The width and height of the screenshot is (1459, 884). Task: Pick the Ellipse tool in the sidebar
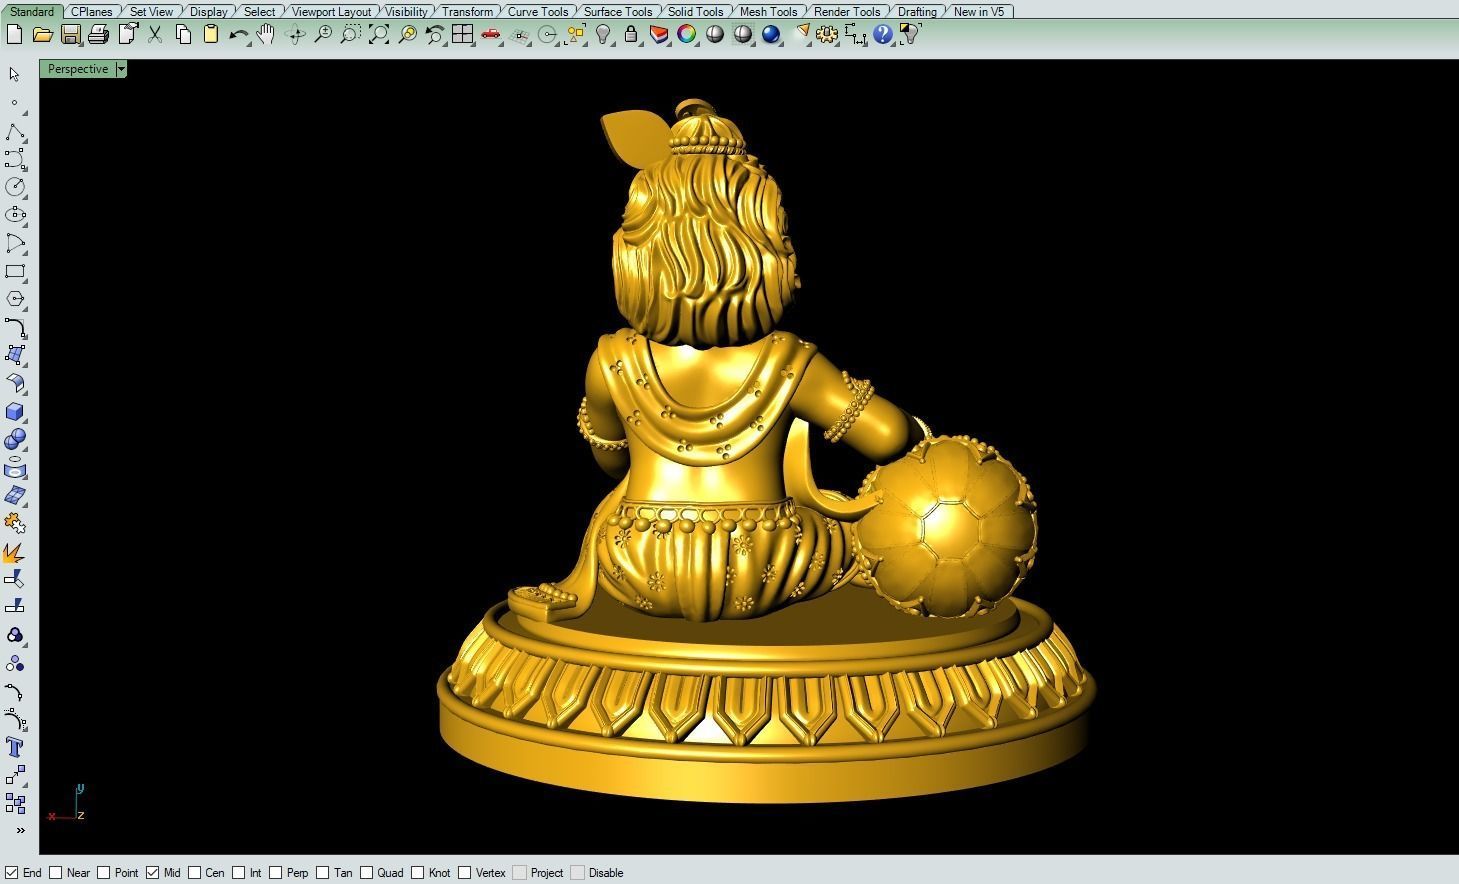[x=15, y=215]
